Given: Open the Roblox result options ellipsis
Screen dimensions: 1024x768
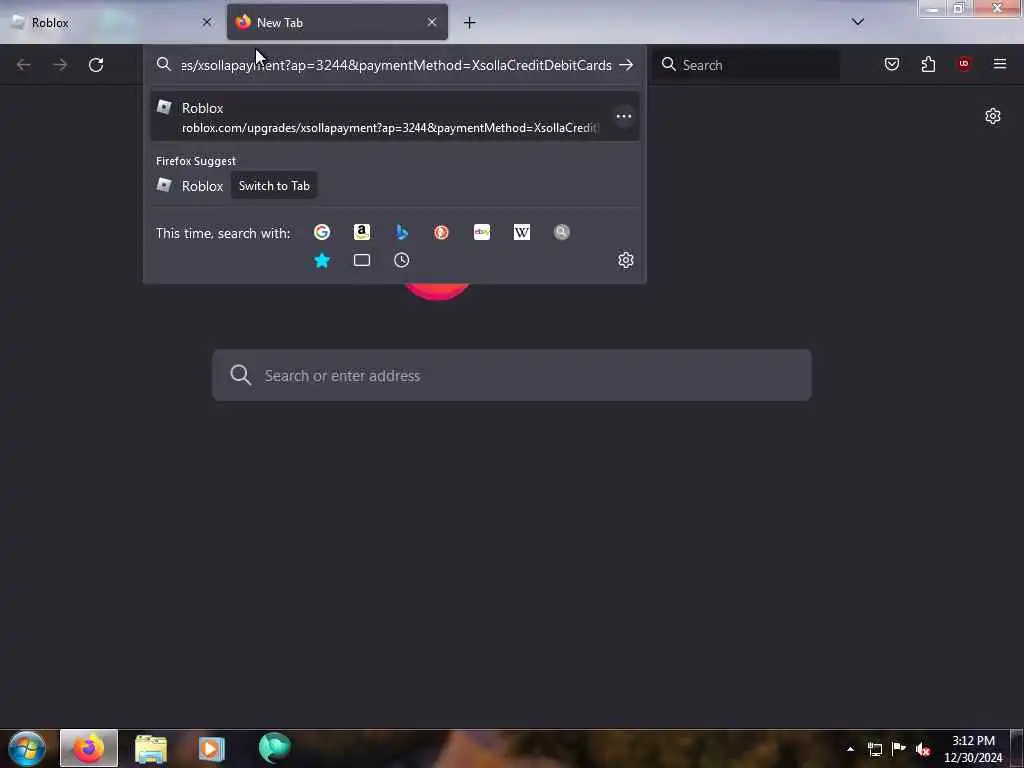Looking at the screenshot, I should (x=624, y=116).
